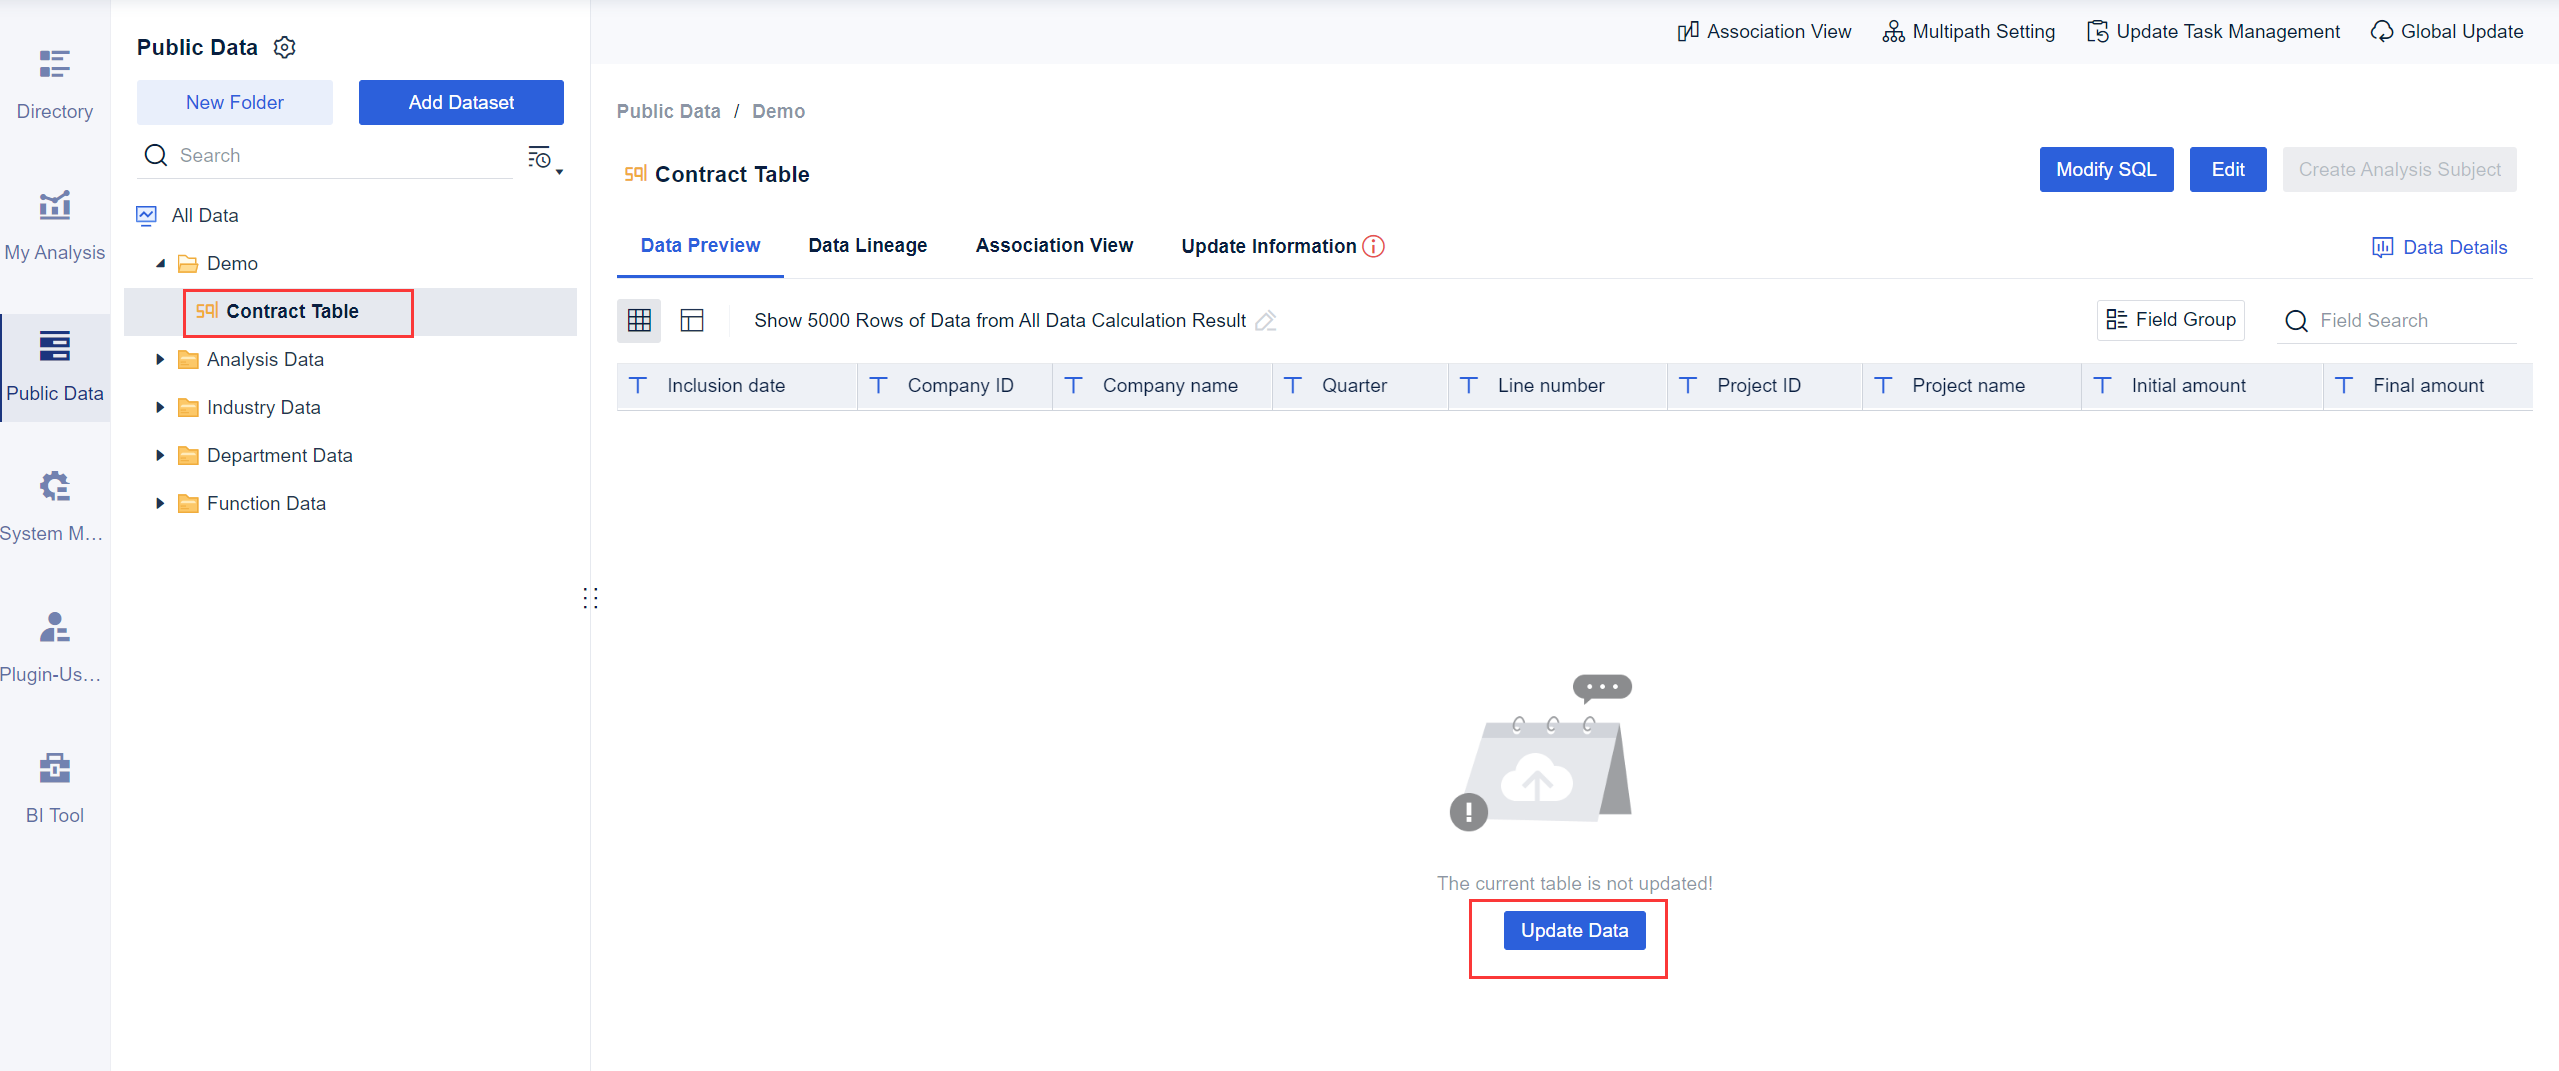Toggle the grid view layout
Image resolution: width=2559 pixels, height=1071 pixels.
(639, 320)
